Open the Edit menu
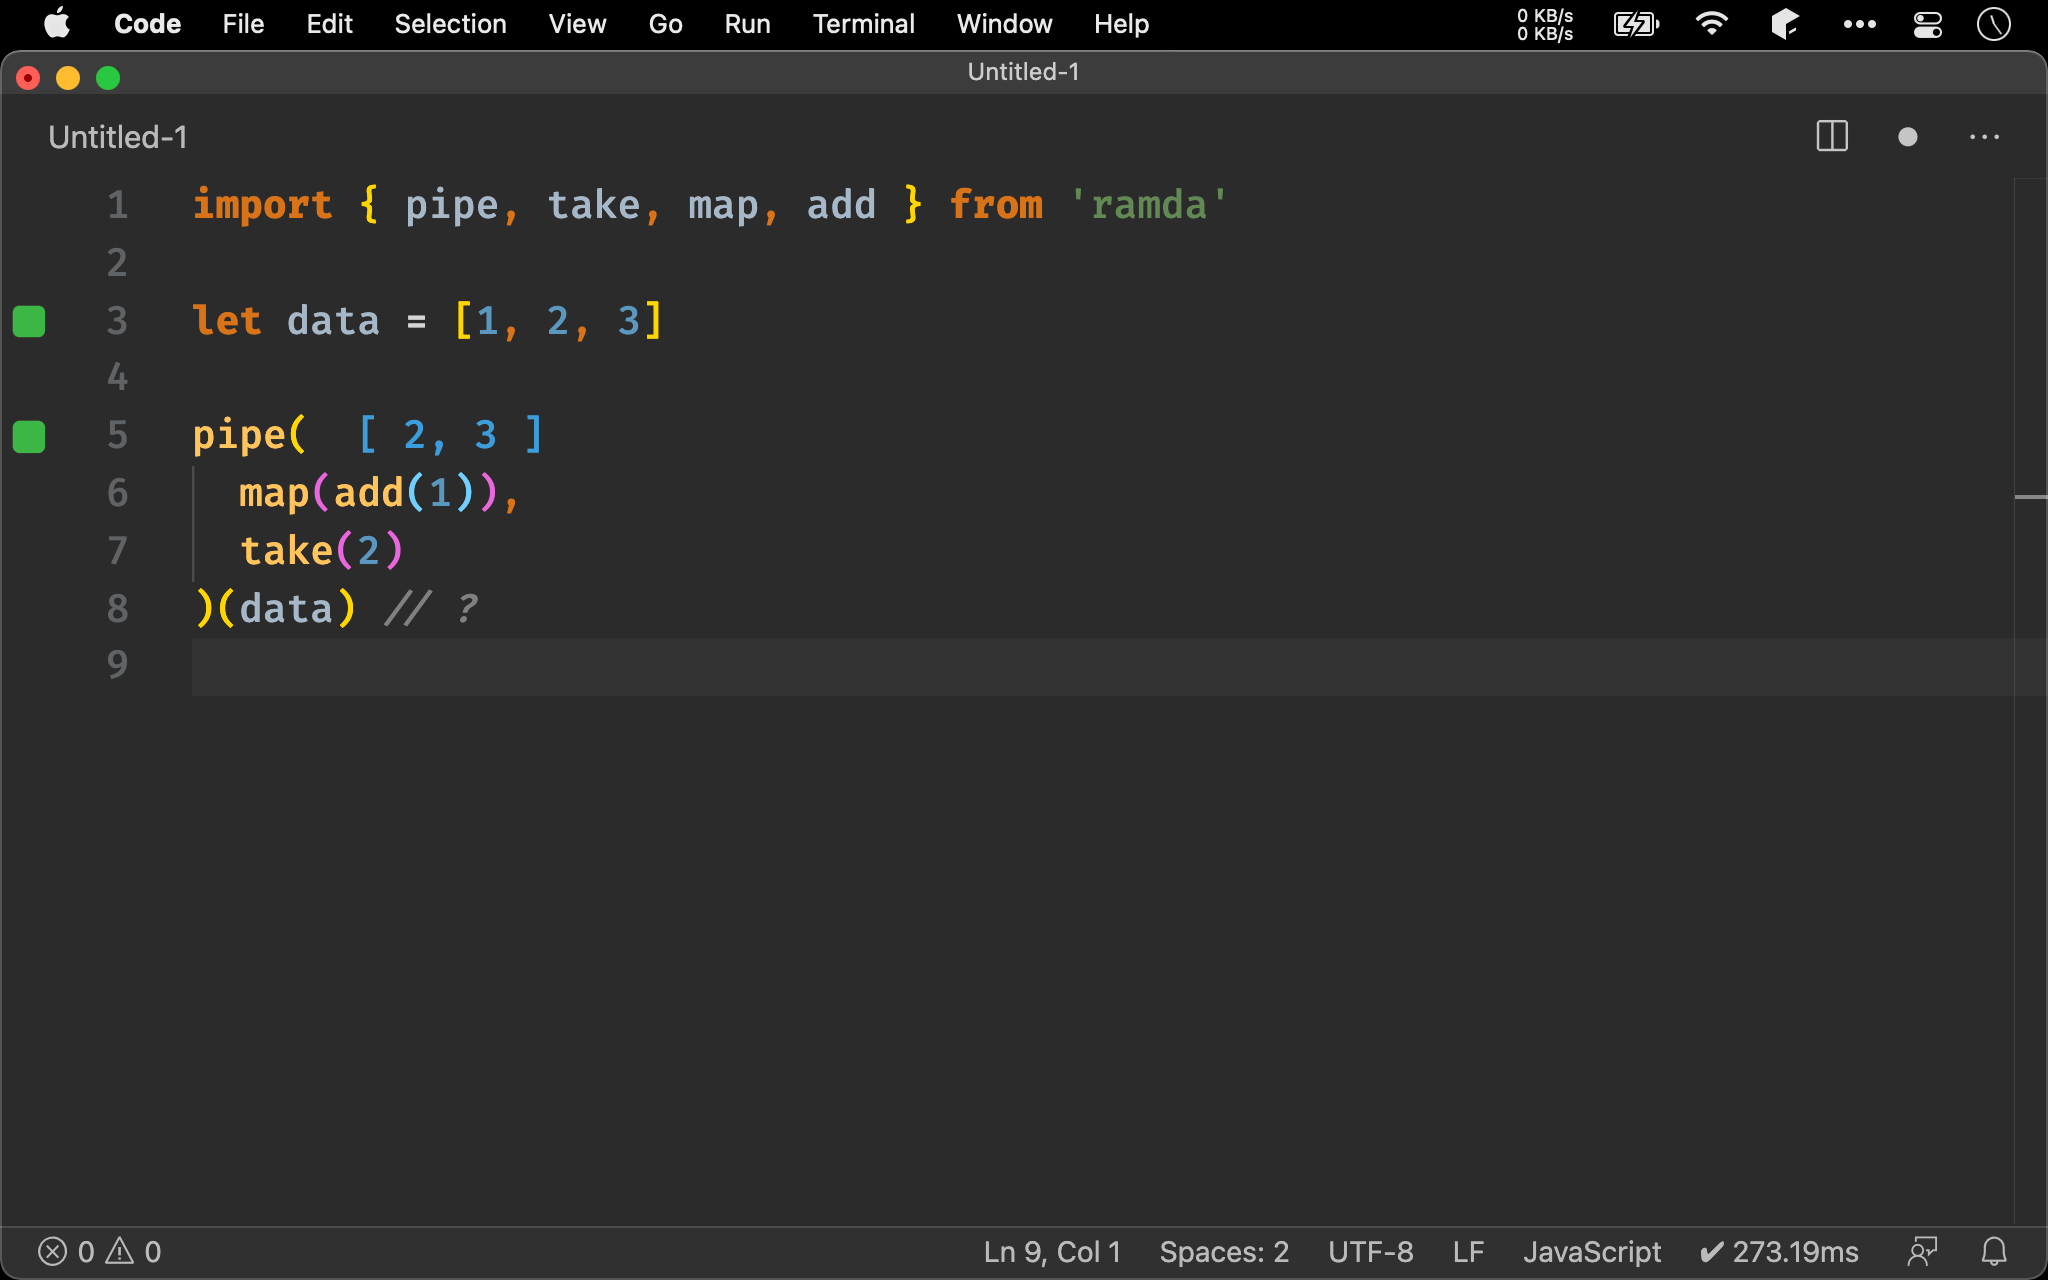2048x1280 pixels. 329,24
